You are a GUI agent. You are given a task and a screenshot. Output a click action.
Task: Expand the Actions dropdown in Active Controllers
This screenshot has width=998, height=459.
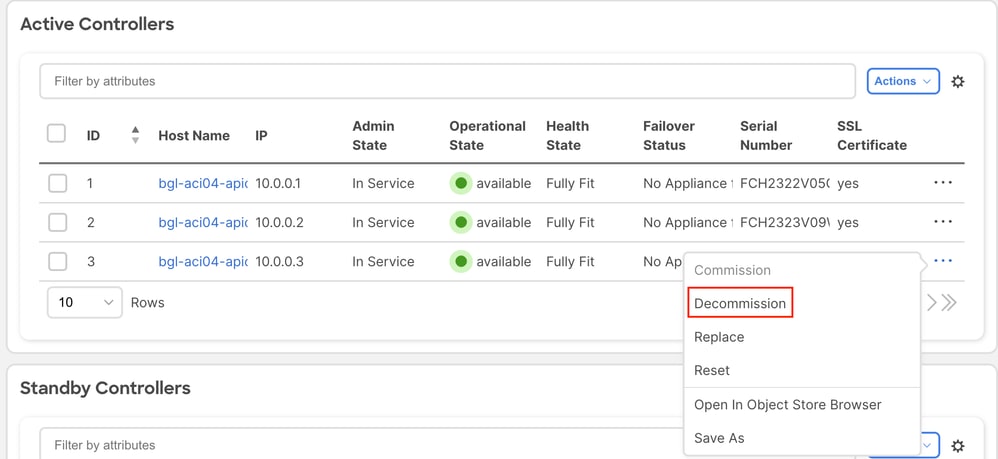(902, 81)
